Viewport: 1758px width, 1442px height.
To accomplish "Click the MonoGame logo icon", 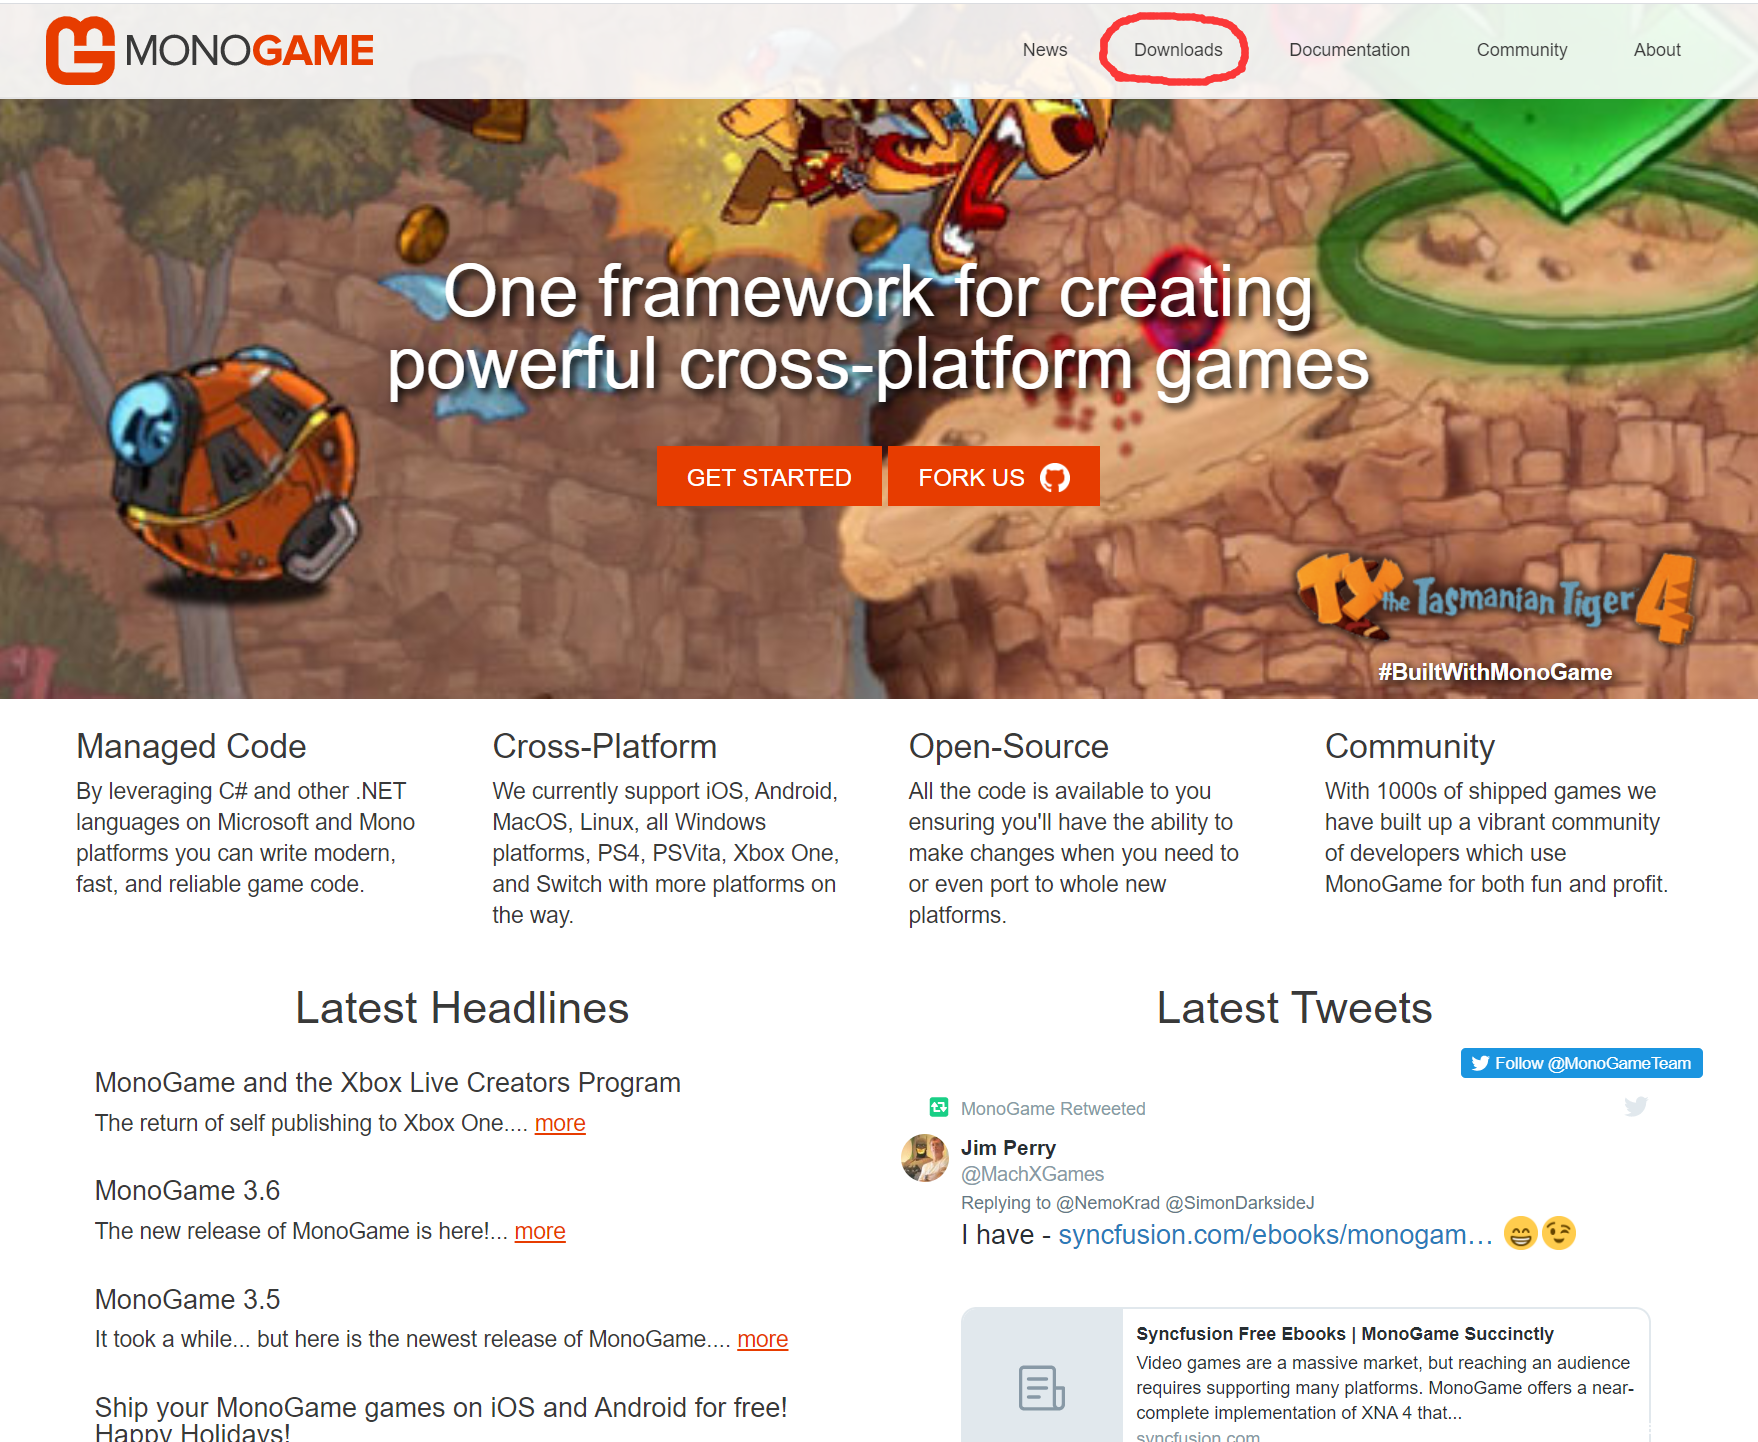I will pyautogui.click(x=80, y=50).
